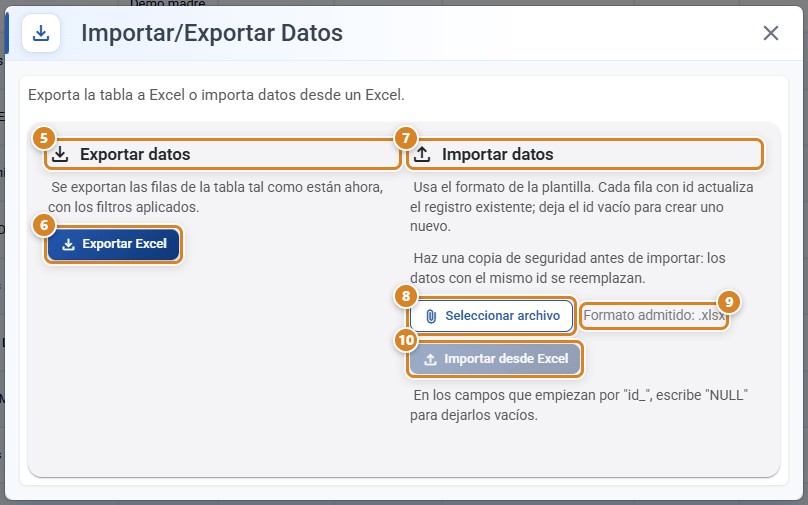808x505 pixels.
Task: Click the Importar datos heading text
Action: 498,154
